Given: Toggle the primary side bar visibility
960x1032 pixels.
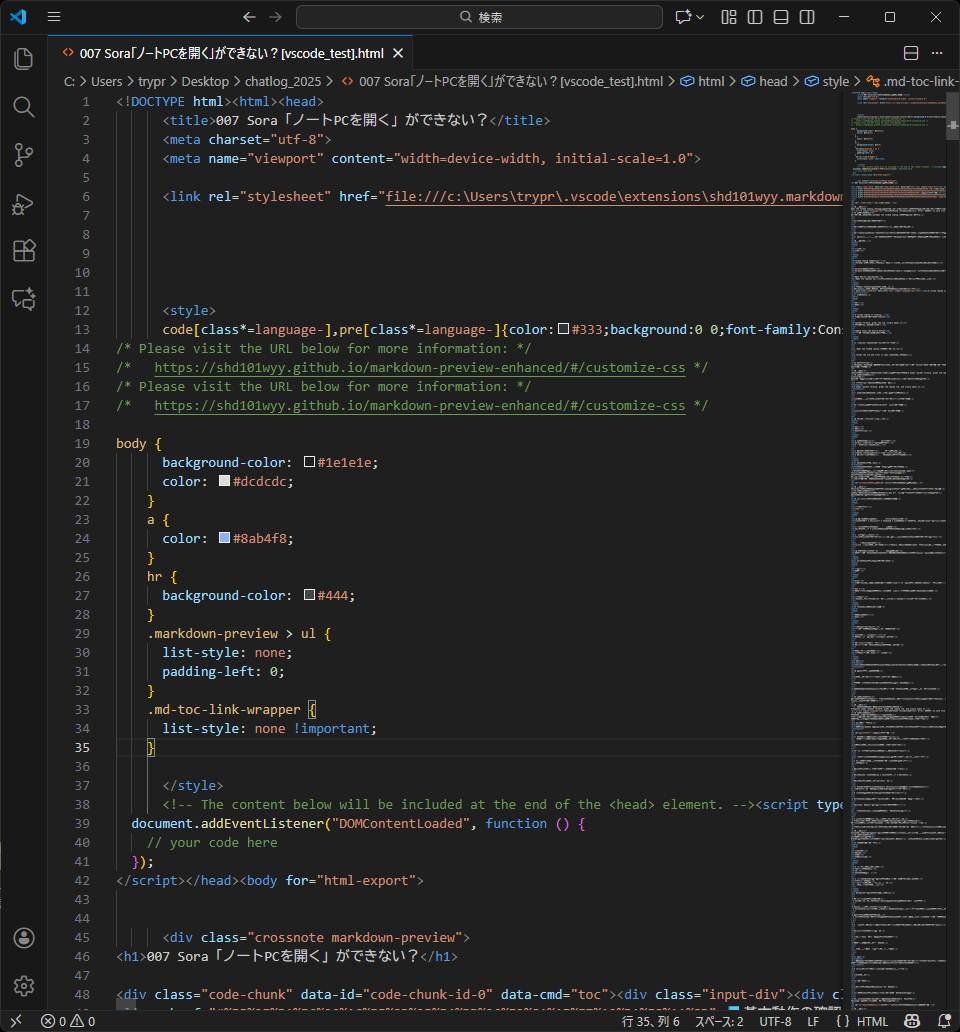Looking at the screenshot, I should (755, 17).
